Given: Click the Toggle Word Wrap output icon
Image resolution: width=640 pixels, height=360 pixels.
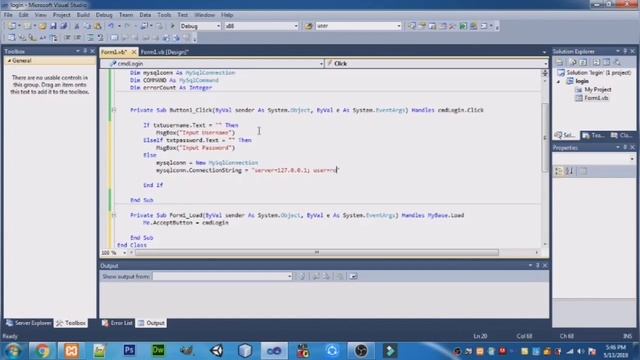Looking at the screenshot, I should (353, 276).
